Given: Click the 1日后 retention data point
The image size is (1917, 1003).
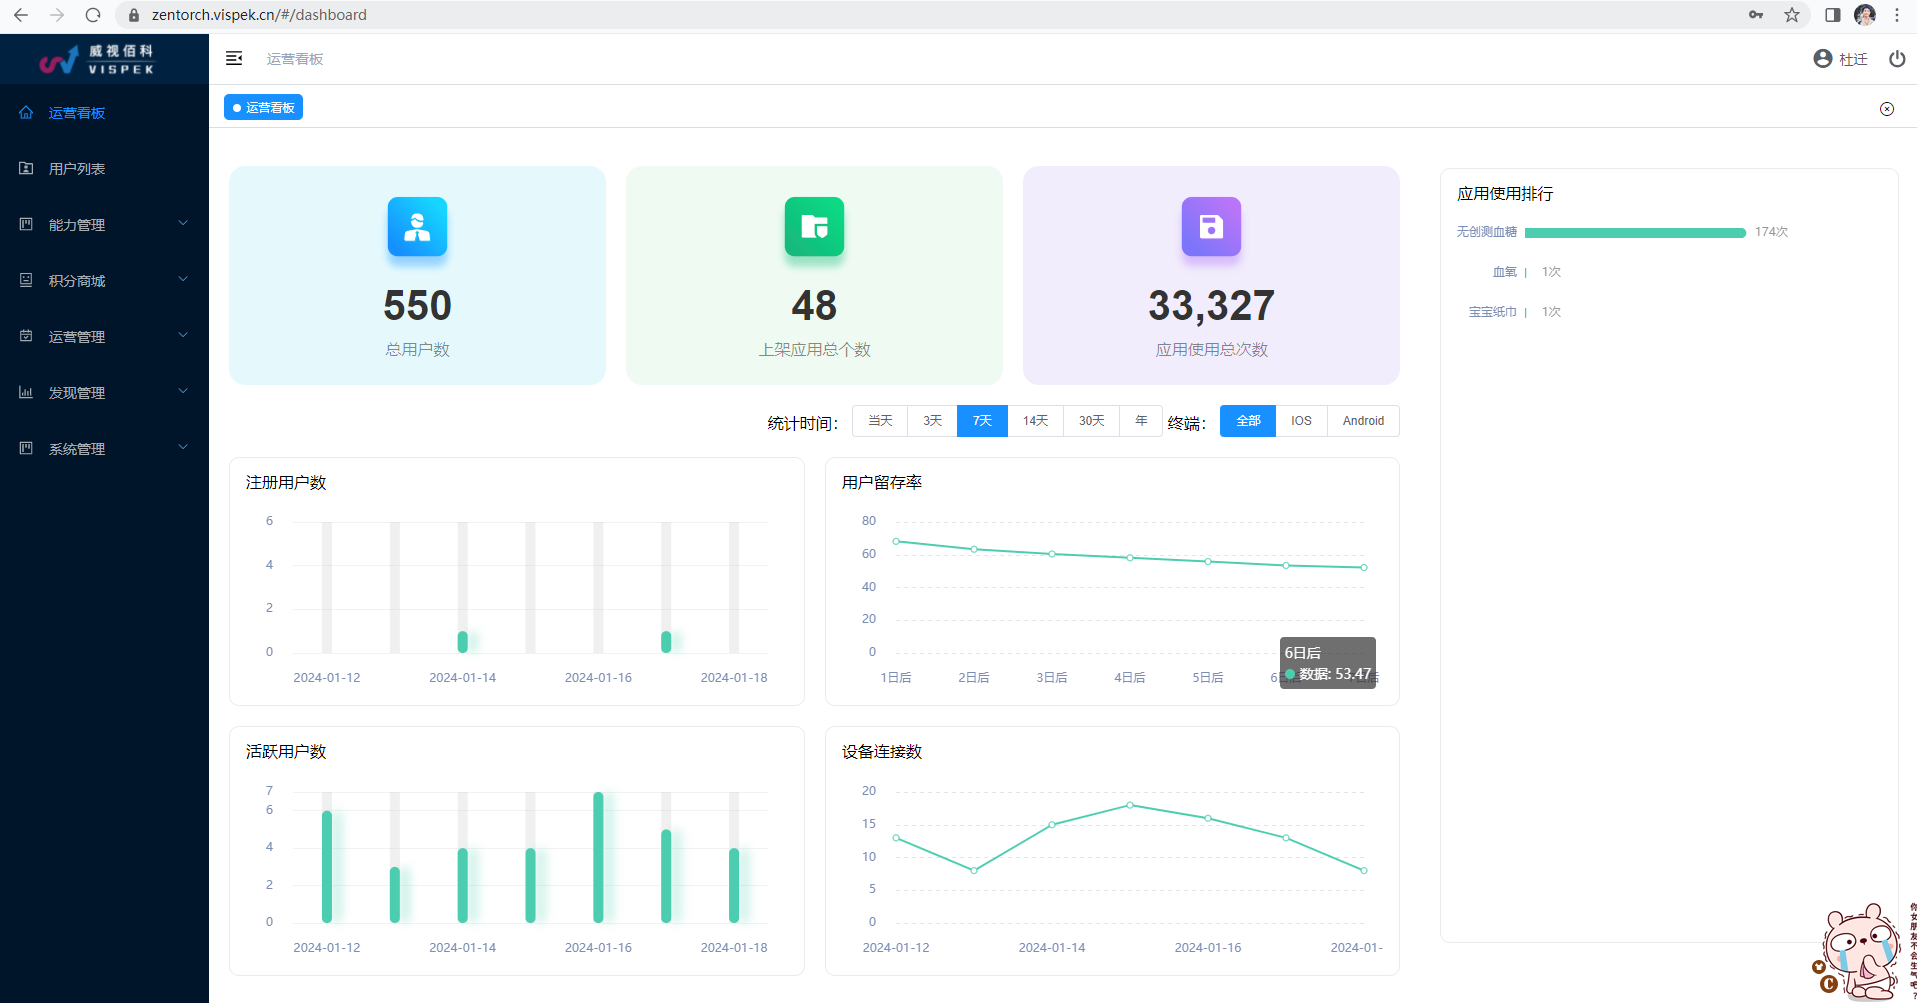Looking at the screenshot, I should [x=896, y=541].
